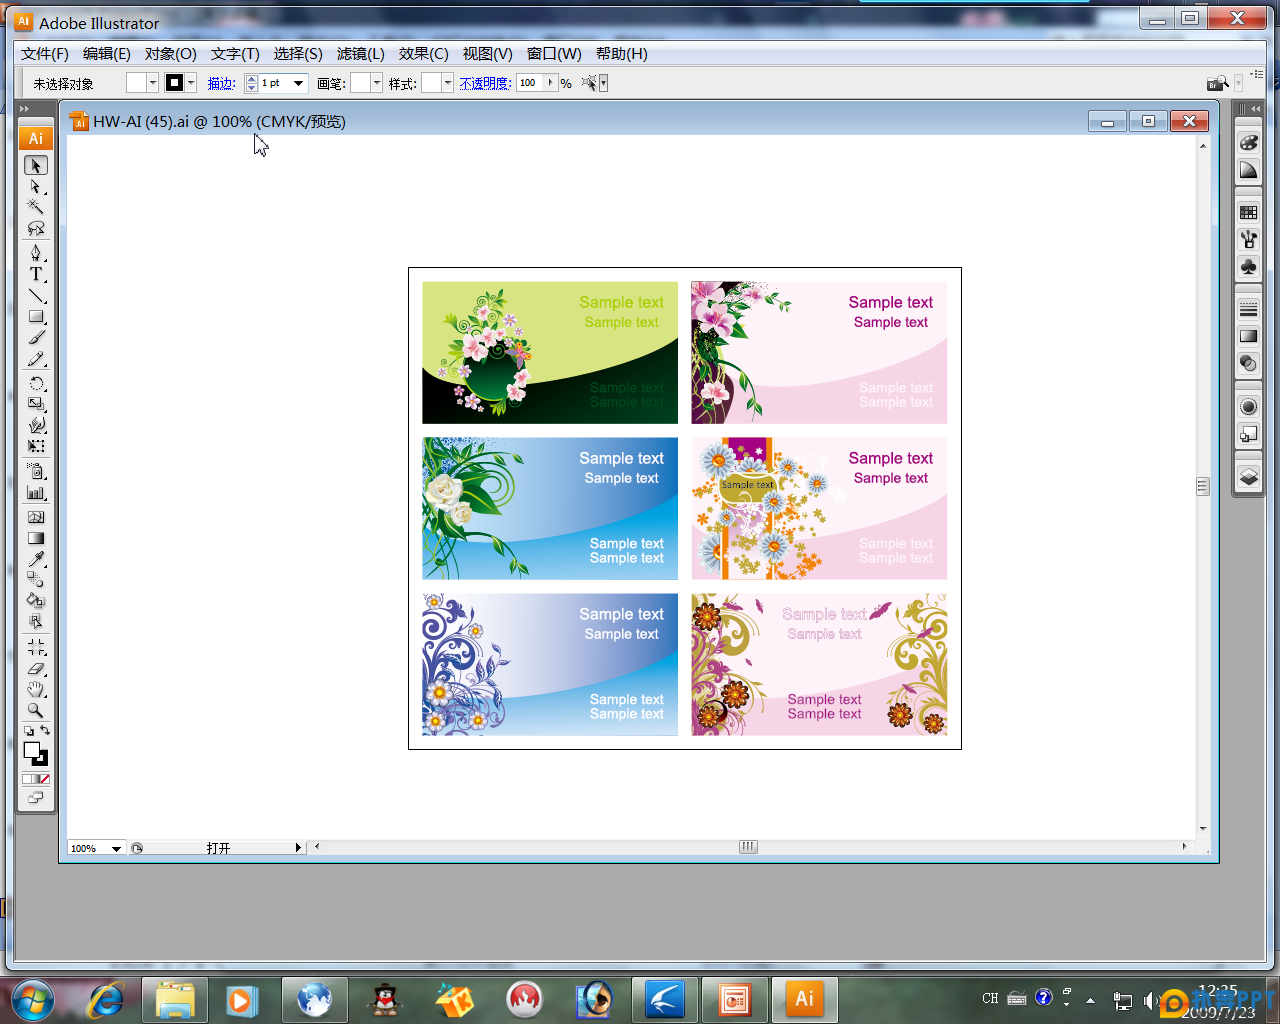1280x1024 pixels.
Task: Select the Crop Area tool
Action: coord(36,647)
